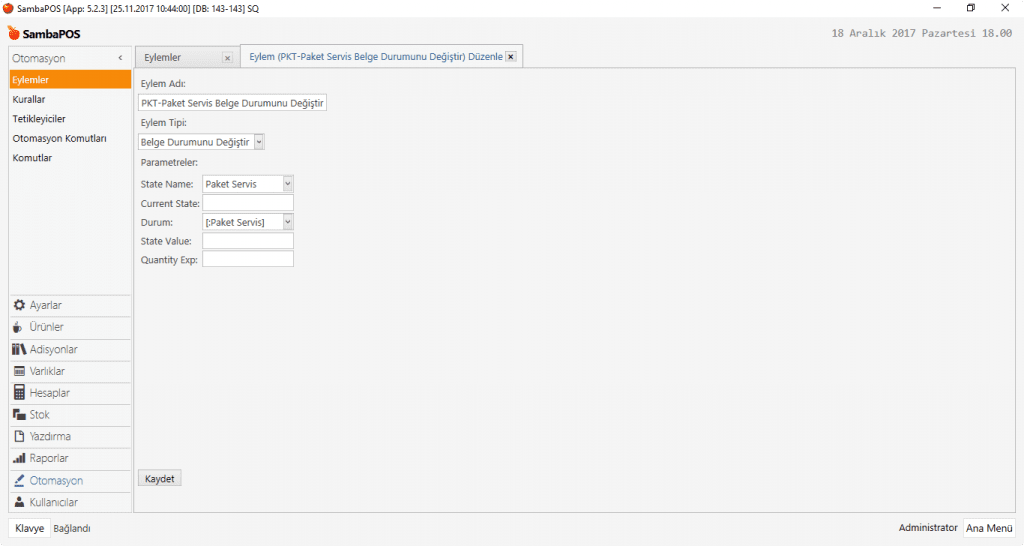
Task: Open Kullanıcılar via the person icon
Action: coord(19,502)
